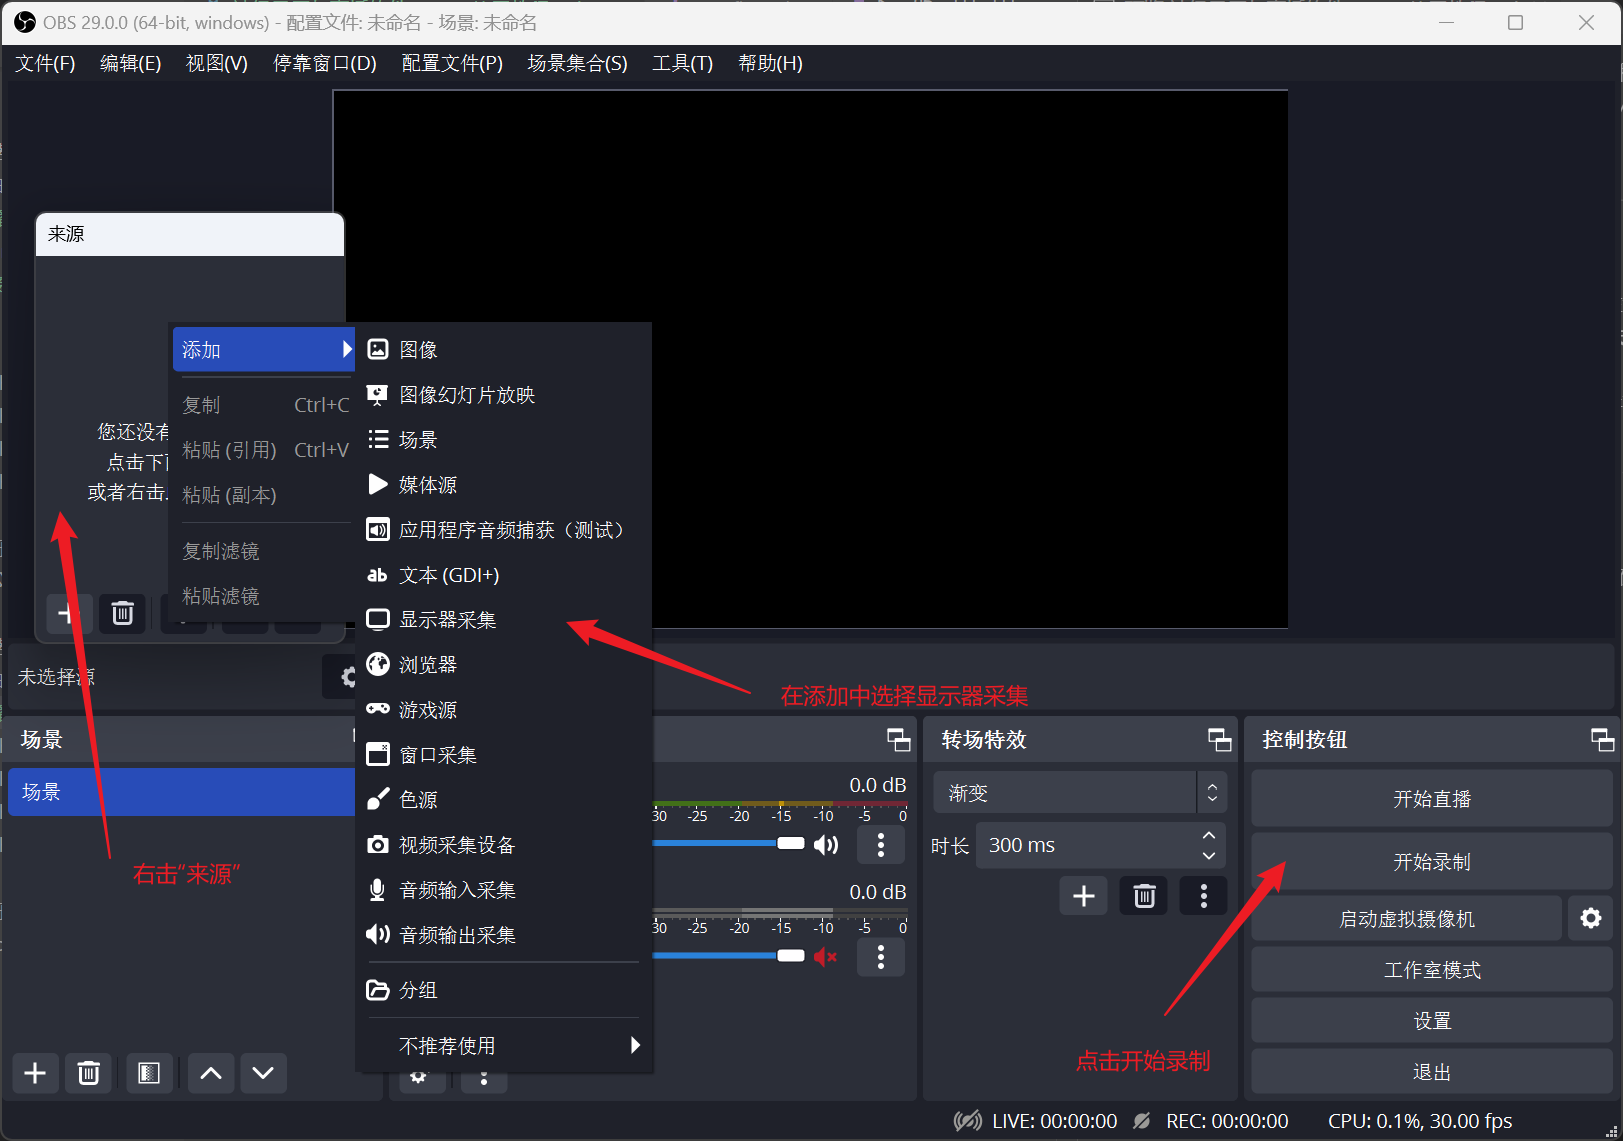Click the LIVE status signal icon

point(967,1121)
